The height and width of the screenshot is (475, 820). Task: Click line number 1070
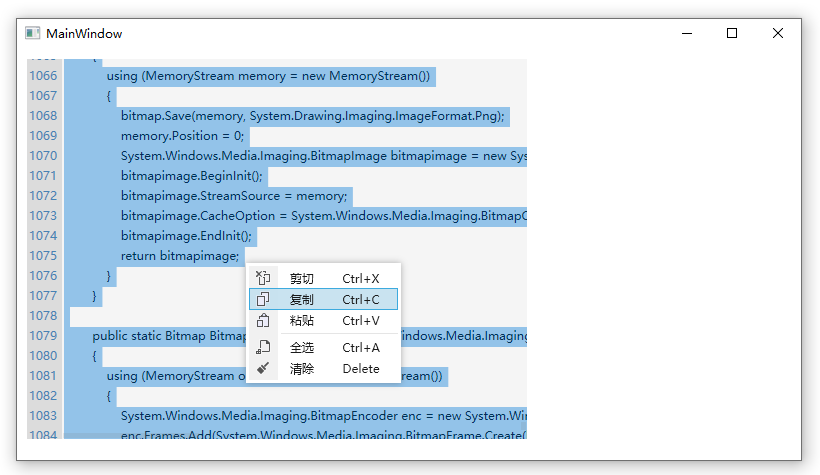43,156
